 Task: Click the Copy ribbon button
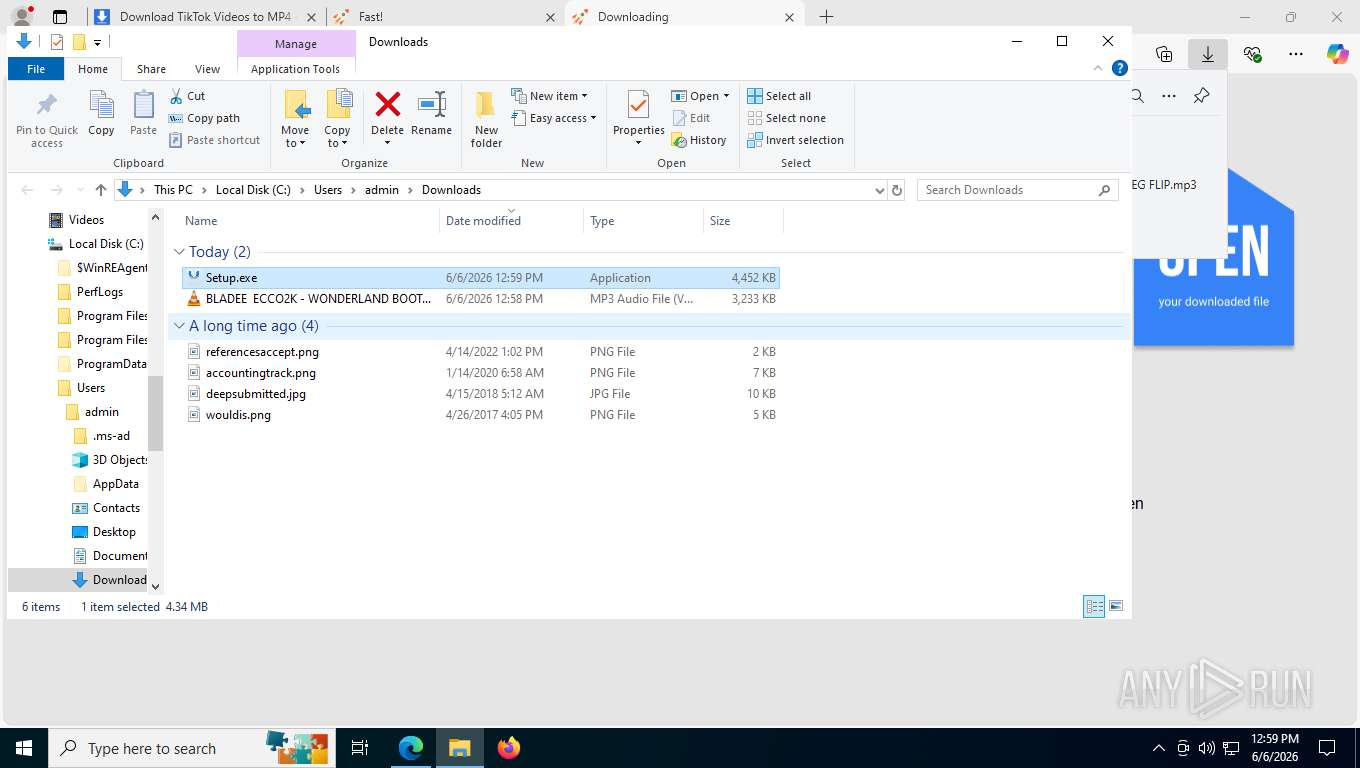(101, 113)
